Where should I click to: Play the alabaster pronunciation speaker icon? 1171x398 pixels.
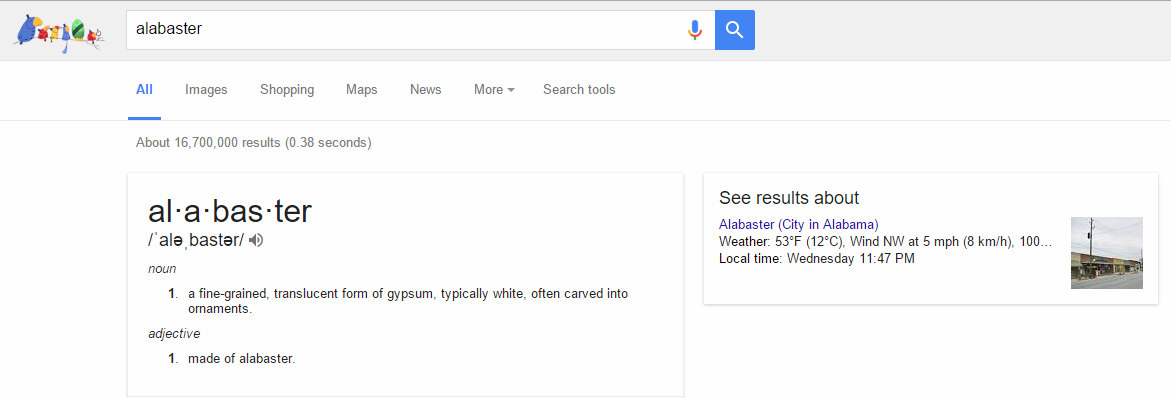pyautogui.click(x=256, y=240)
